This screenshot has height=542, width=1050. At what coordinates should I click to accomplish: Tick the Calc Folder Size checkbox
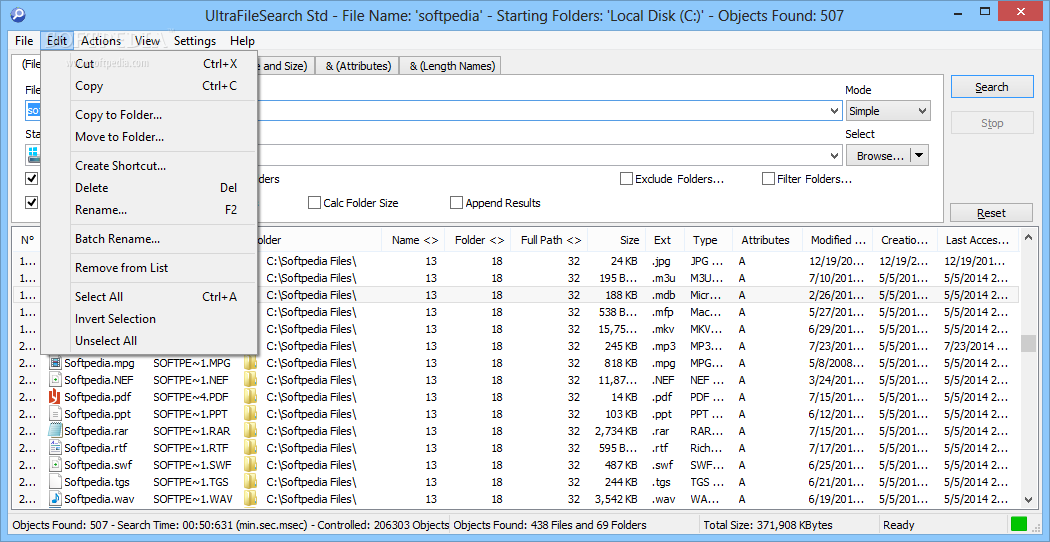pos(314,202)
